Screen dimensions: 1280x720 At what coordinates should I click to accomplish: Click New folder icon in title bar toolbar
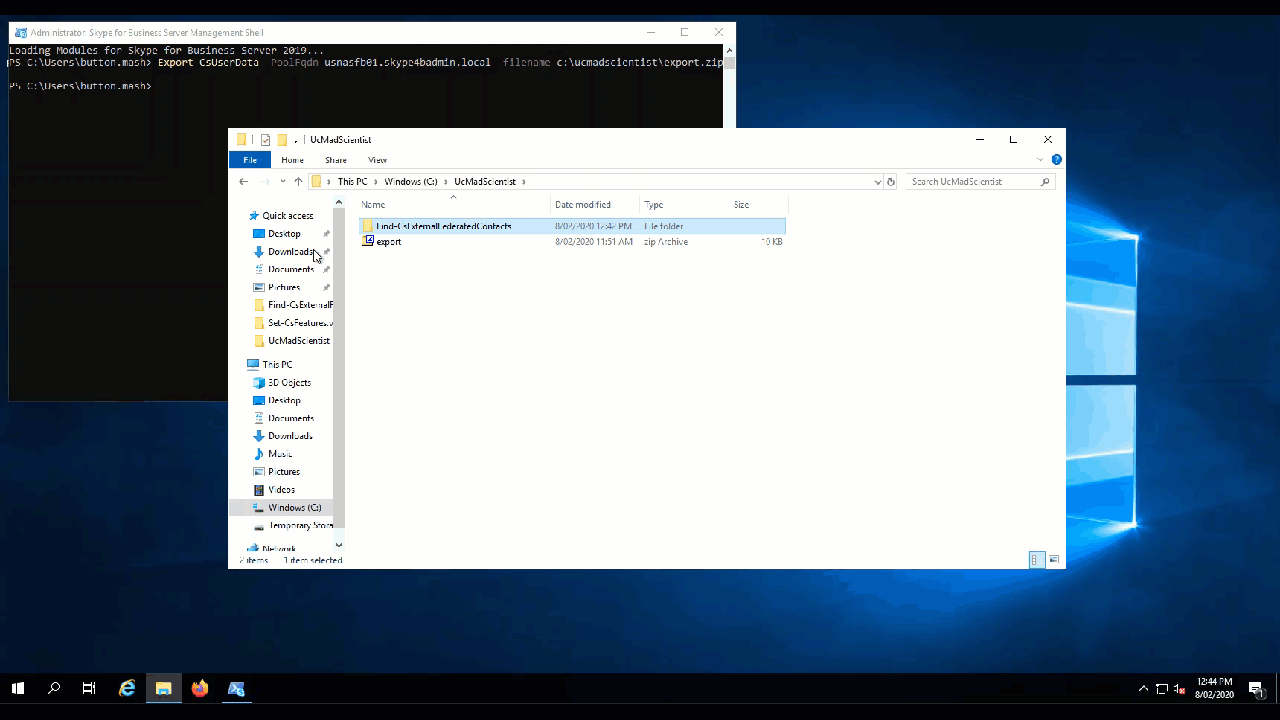(283, 140)
